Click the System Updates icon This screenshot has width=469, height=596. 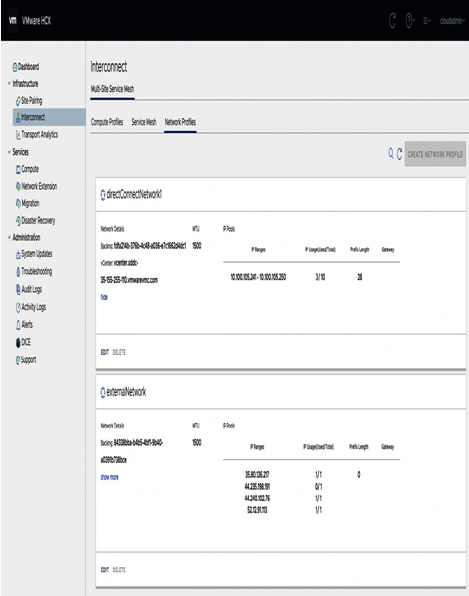coord(18,254)
